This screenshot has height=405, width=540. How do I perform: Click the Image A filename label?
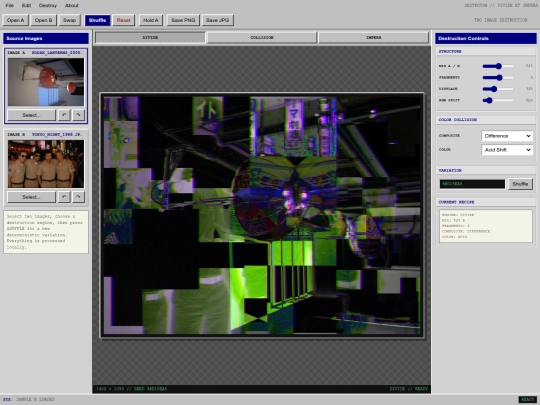tap(57, 52)
